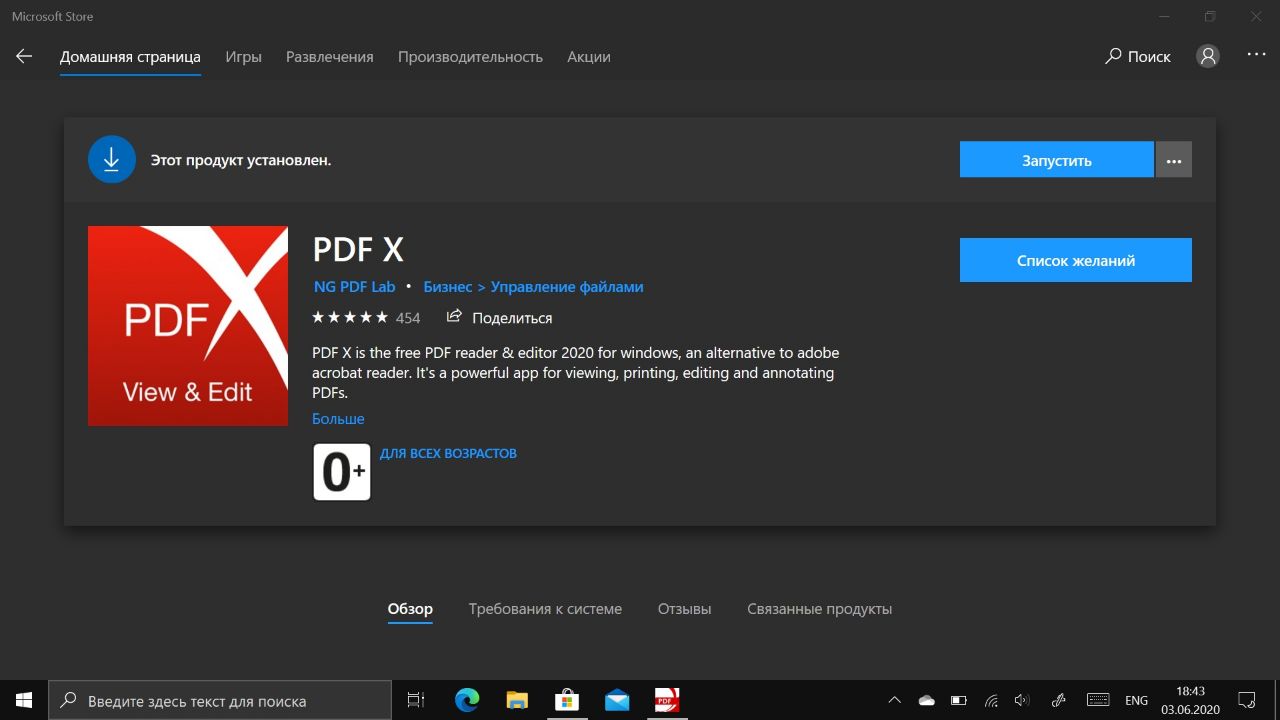The height and width of the screenshot is (720, 1280).
Task: Click the Этот продукт установлен text
Action: pyautogui.click(x=241, y=160)
